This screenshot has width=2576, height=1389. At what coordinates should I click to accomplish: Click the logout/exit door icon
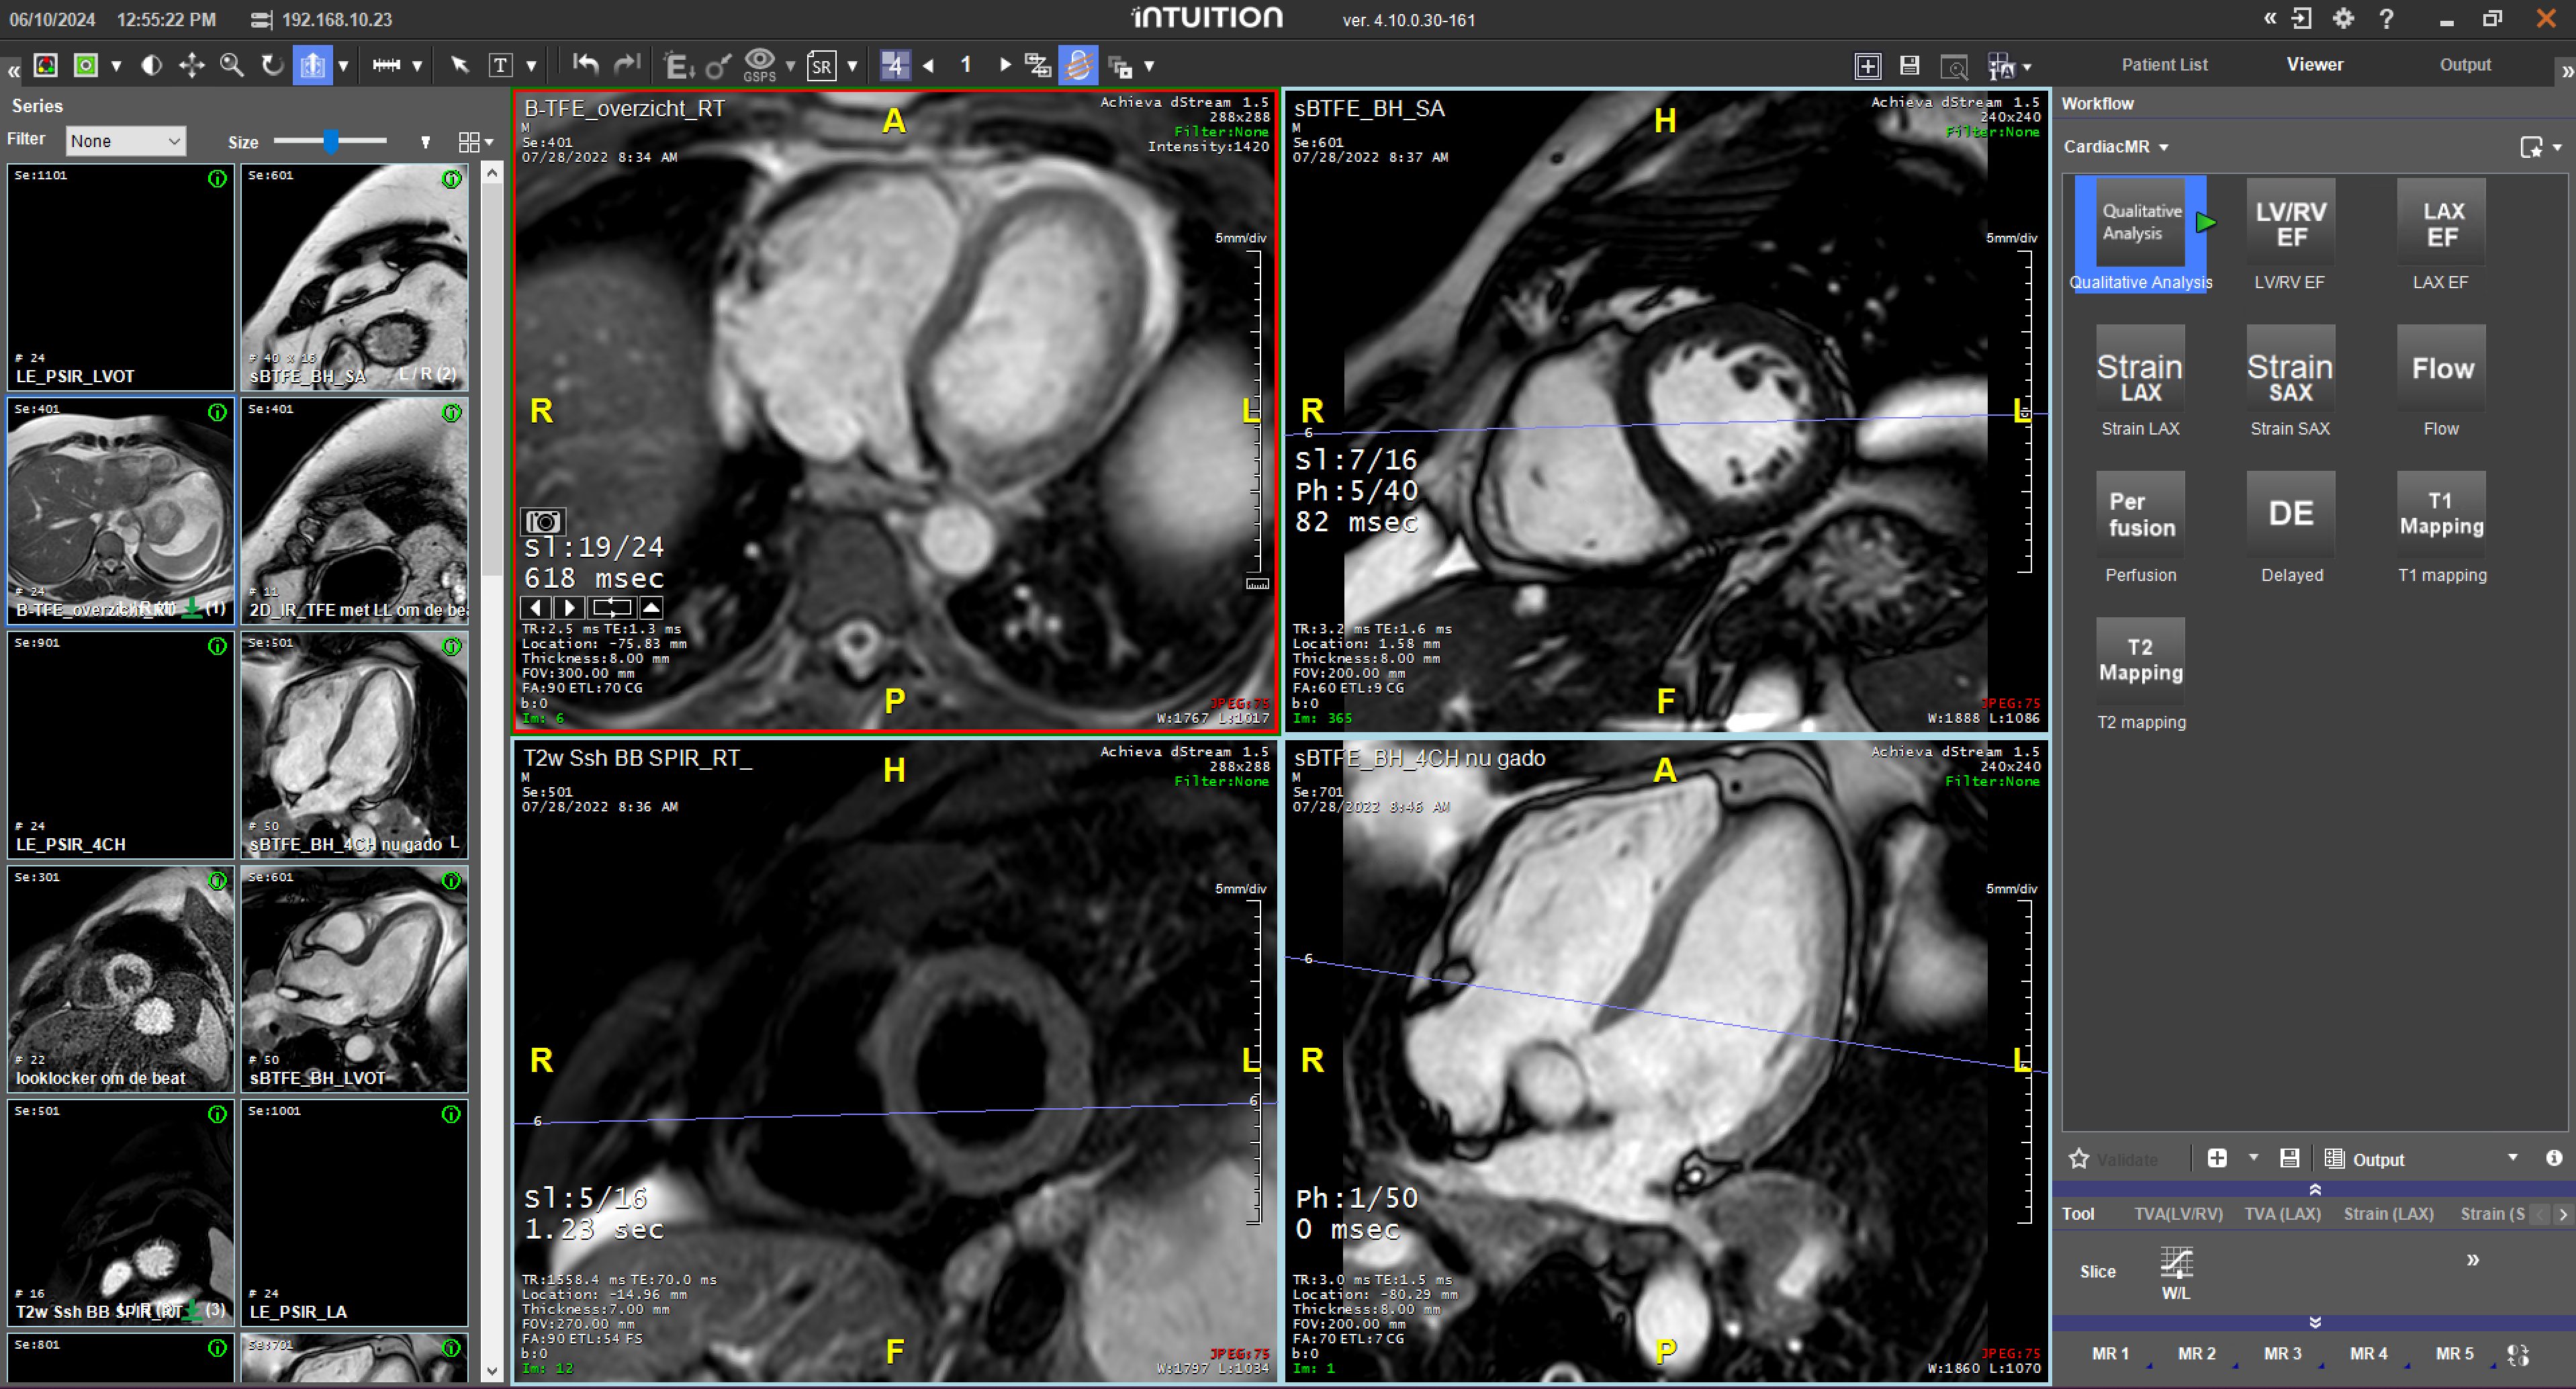[2301, 19]
